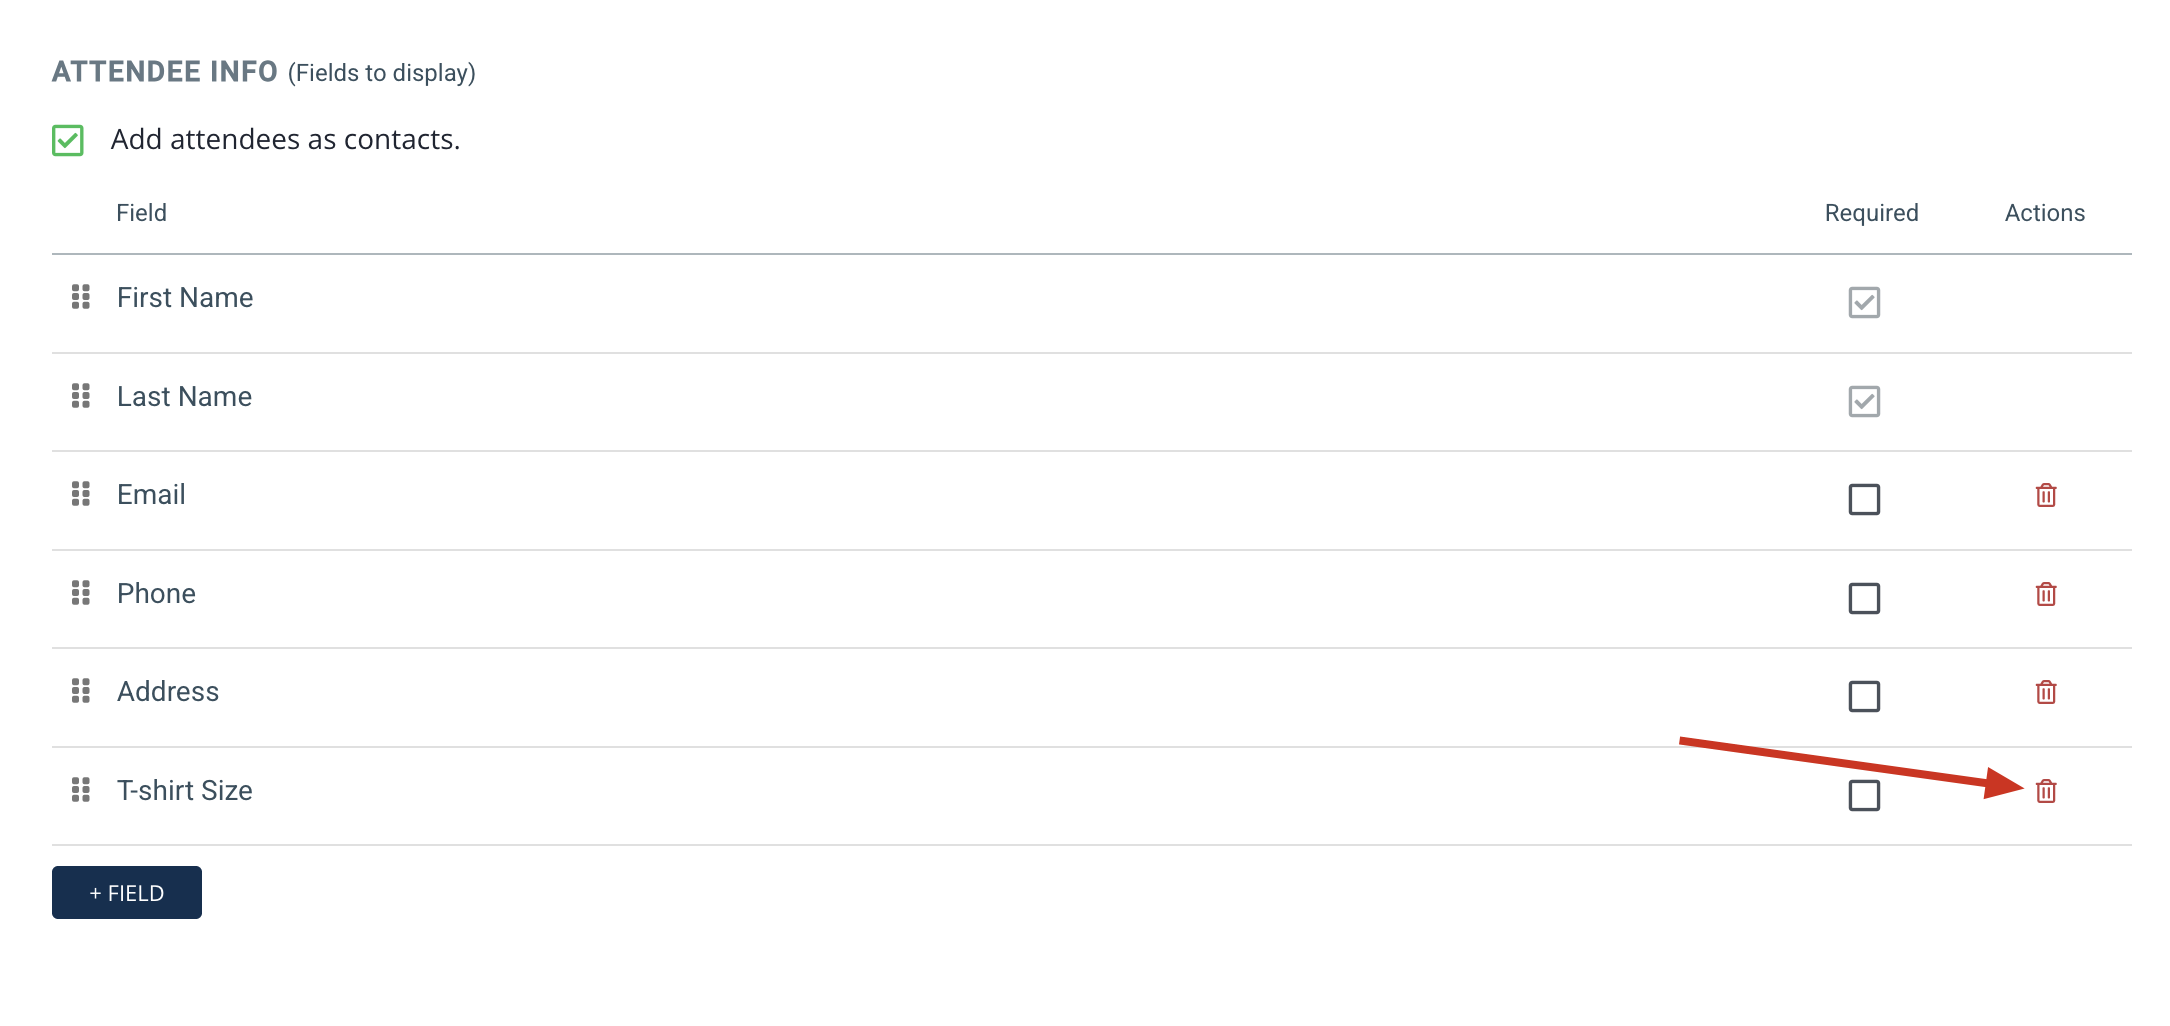Delete the Phone field with trash icon
The width and height of the screenshot is (2170, 1026).
point(2045,594)
